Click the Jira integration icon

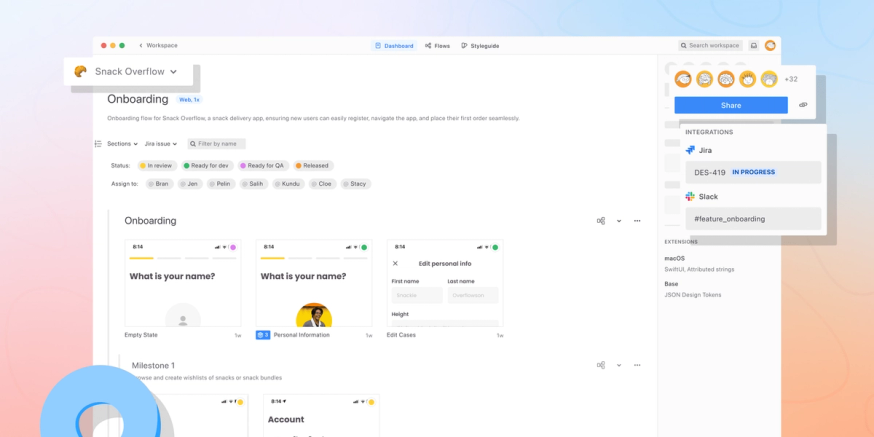pos(690,150)
